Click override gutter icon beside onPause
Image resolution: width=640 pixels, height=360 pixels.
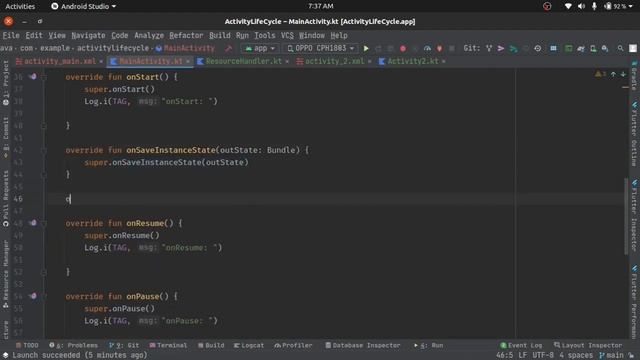[x=33, y=296]
